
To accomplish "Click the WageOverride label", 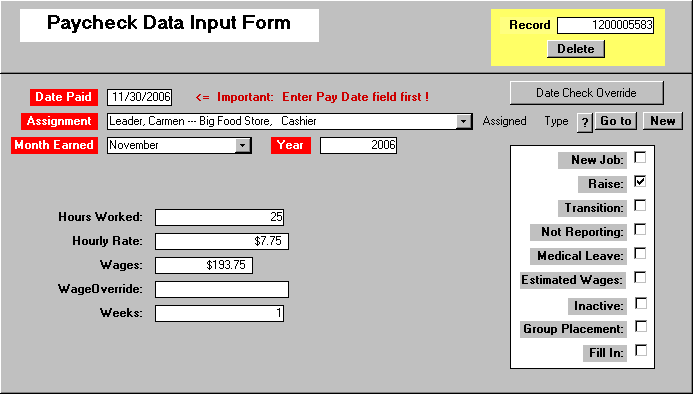I will [x=100, y=289].
